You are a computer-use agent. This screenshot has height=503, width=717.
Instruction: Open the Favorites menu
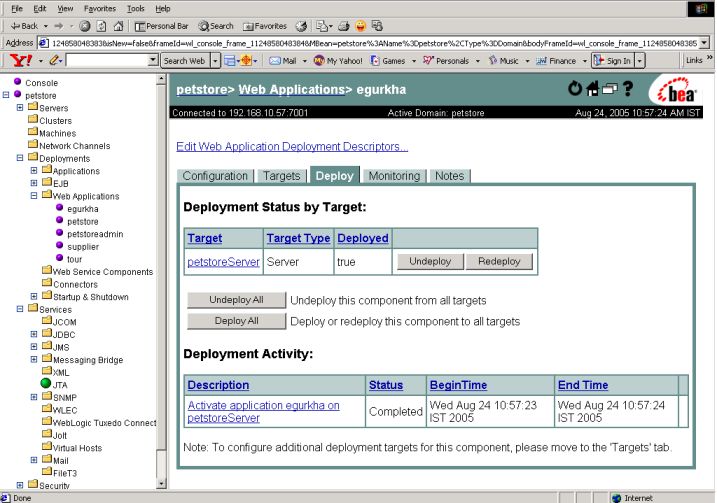[100, 8]
